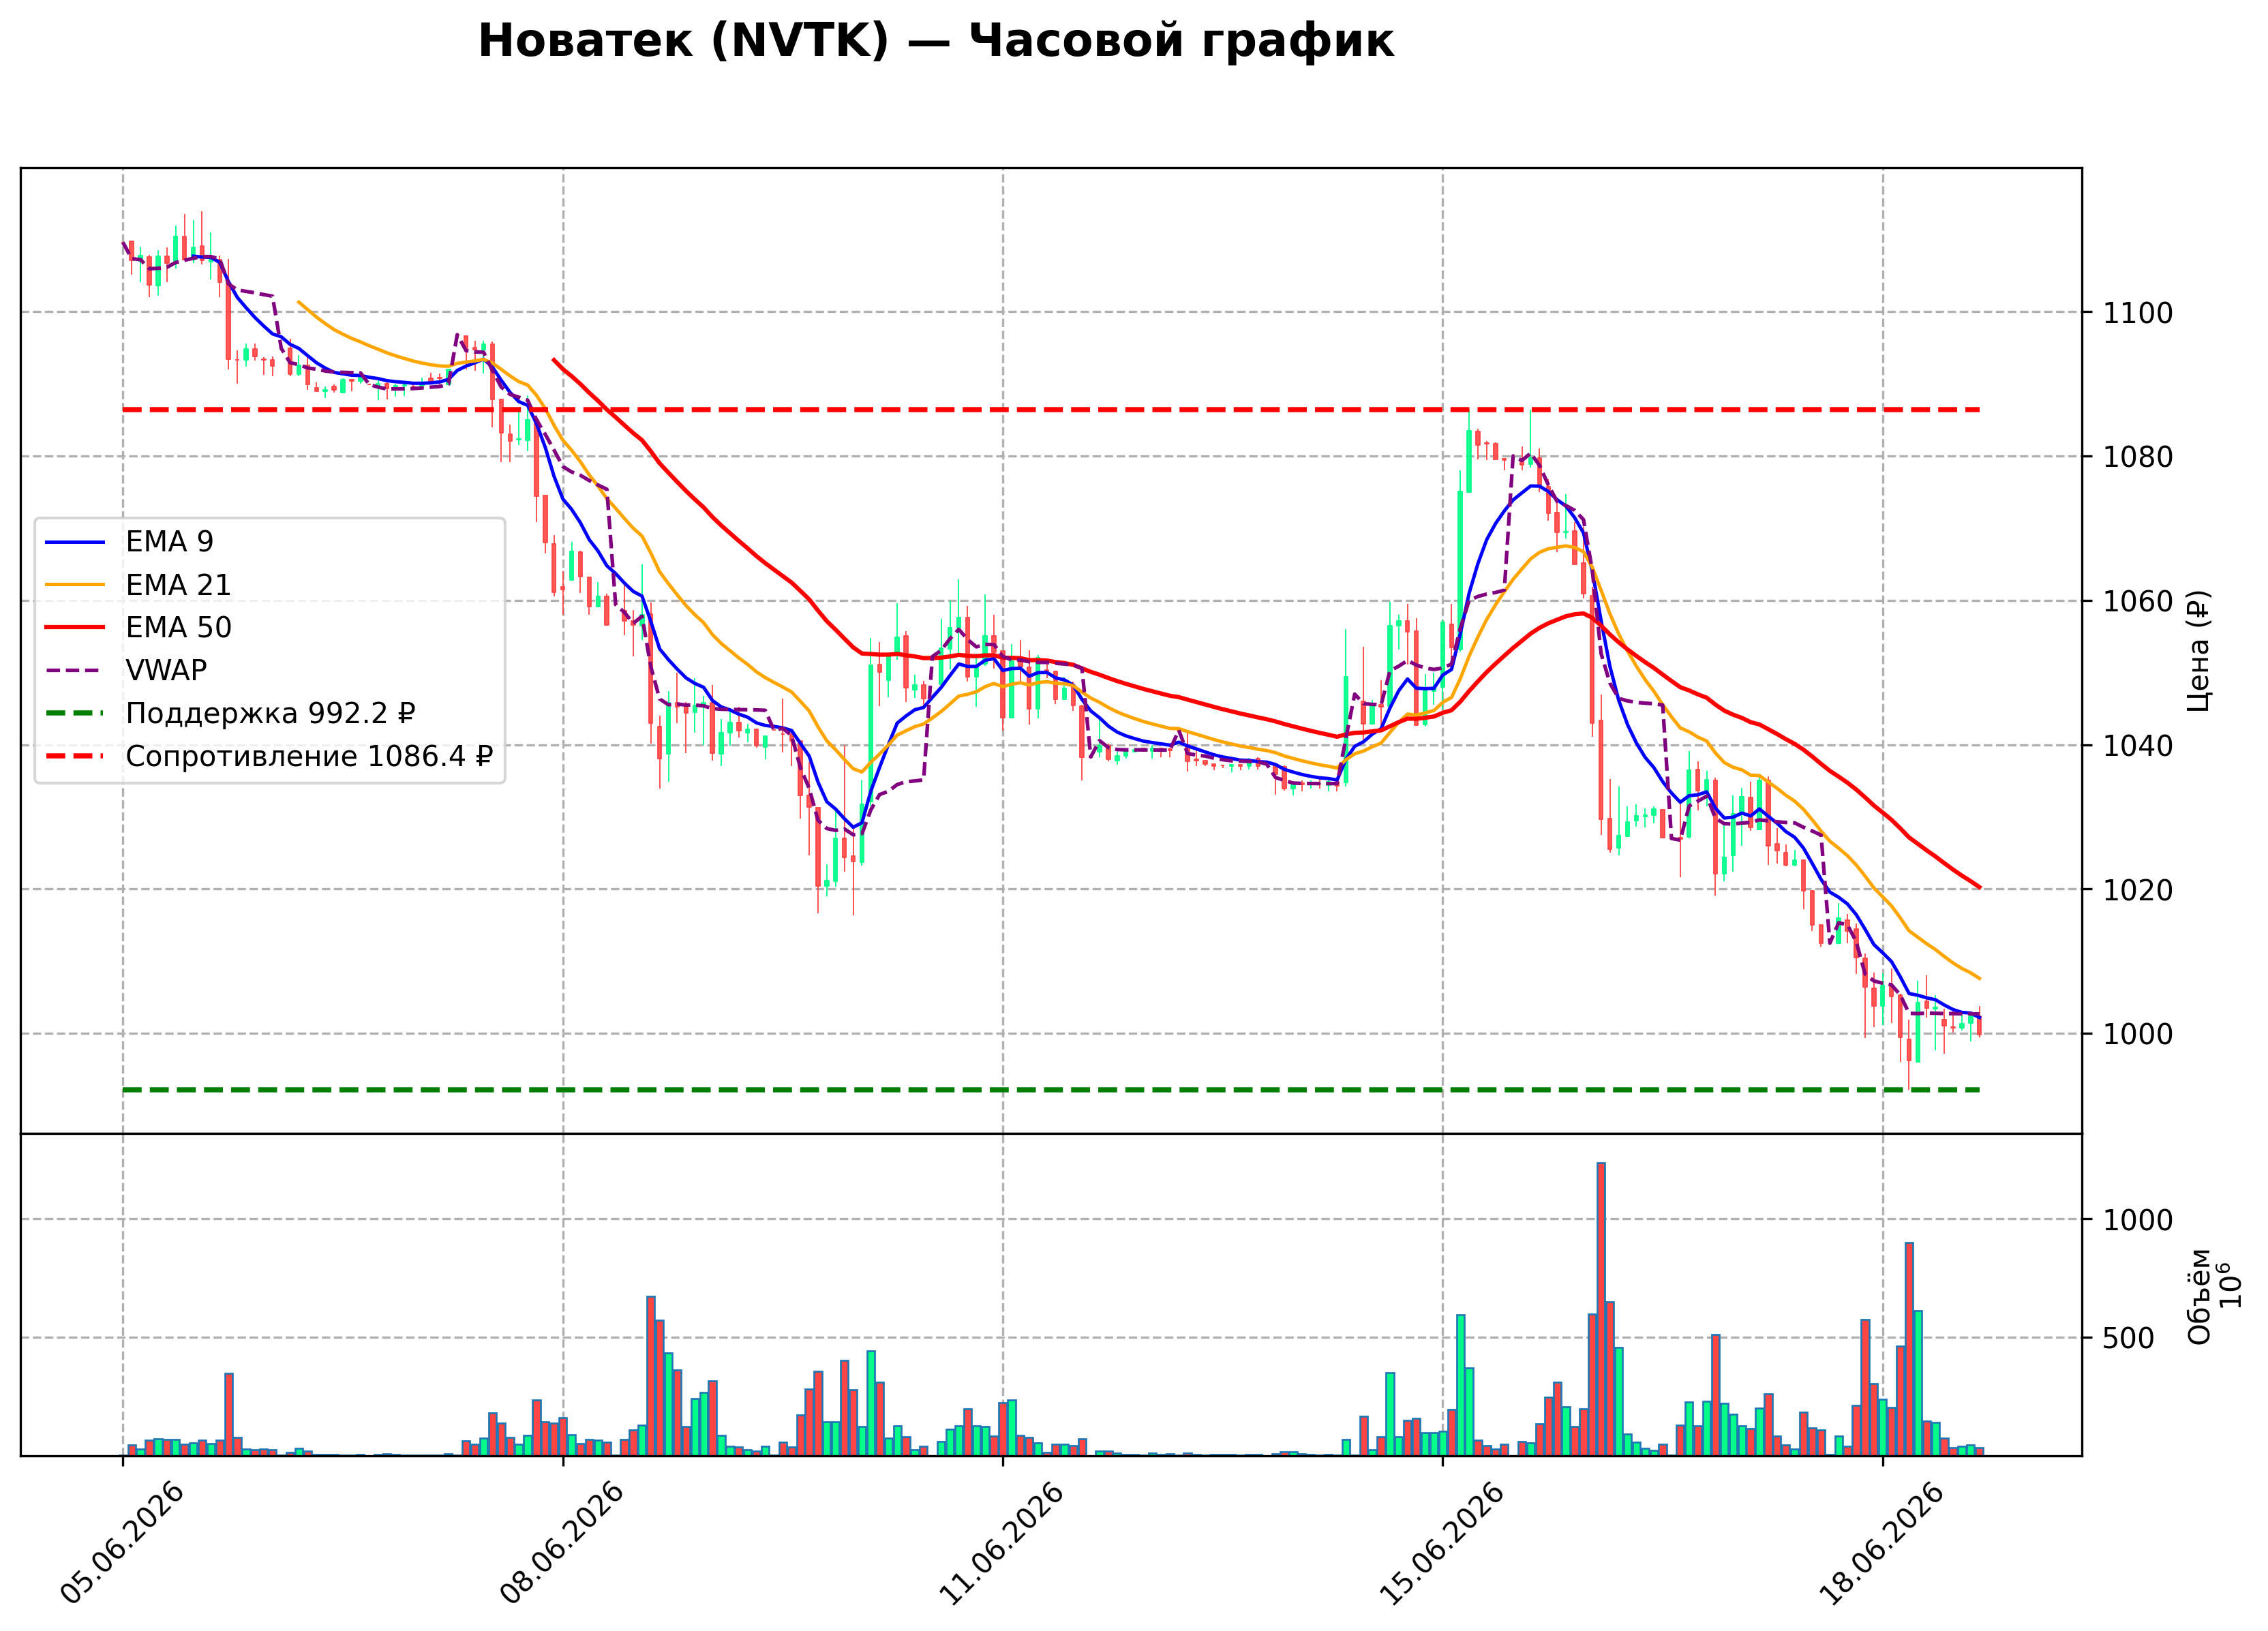Select the "EMA 21" legend label

pos(178,585)
